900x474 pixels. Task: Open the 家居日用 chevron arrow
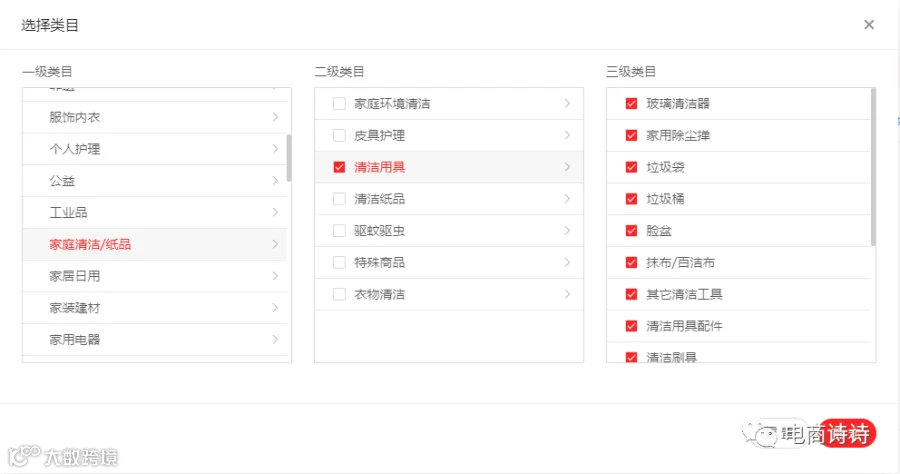[x=276, y=276]
